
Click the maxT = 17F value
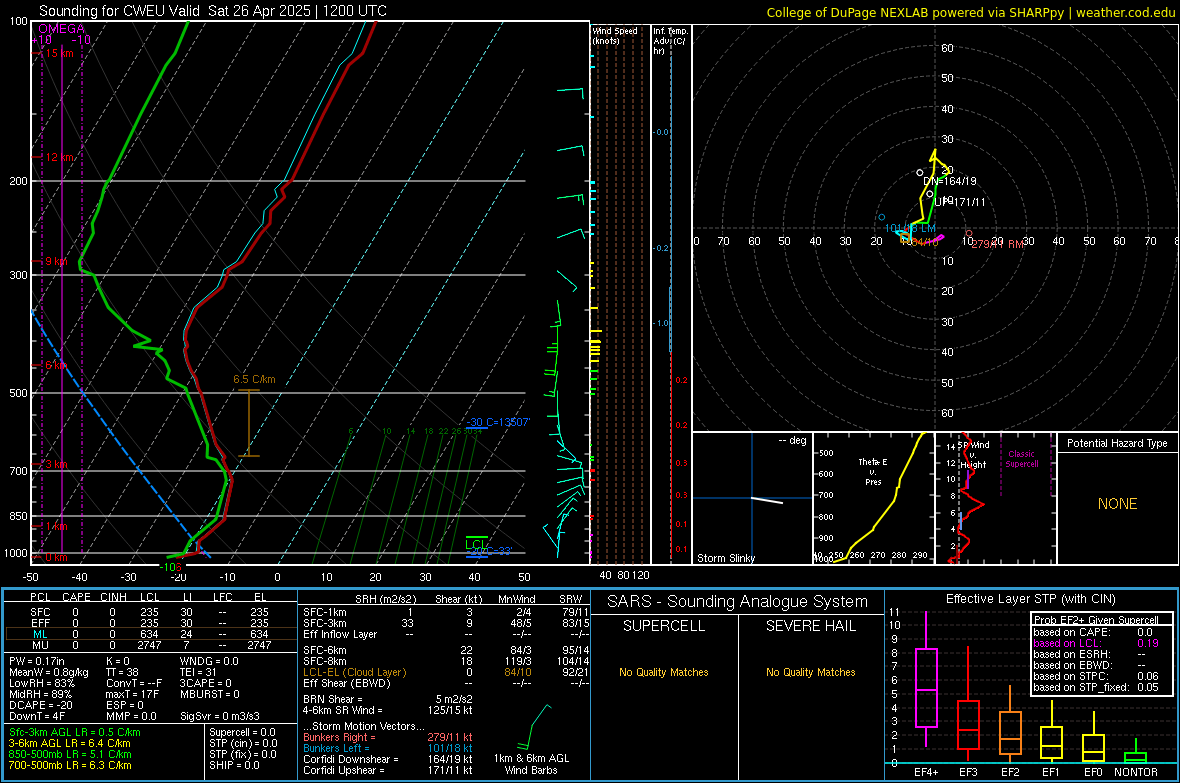point(132,694)
